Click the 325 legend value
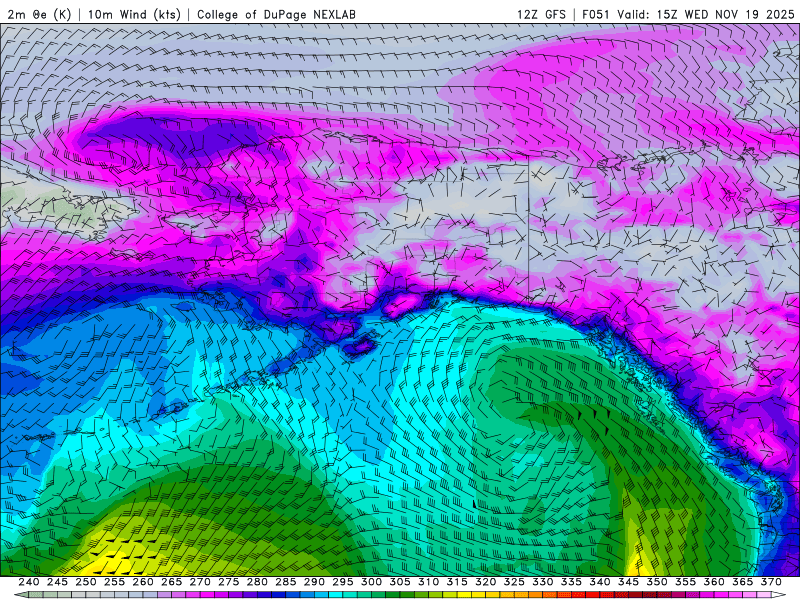The width and height of the screenshot is (800, 600). tap(514, 582)
